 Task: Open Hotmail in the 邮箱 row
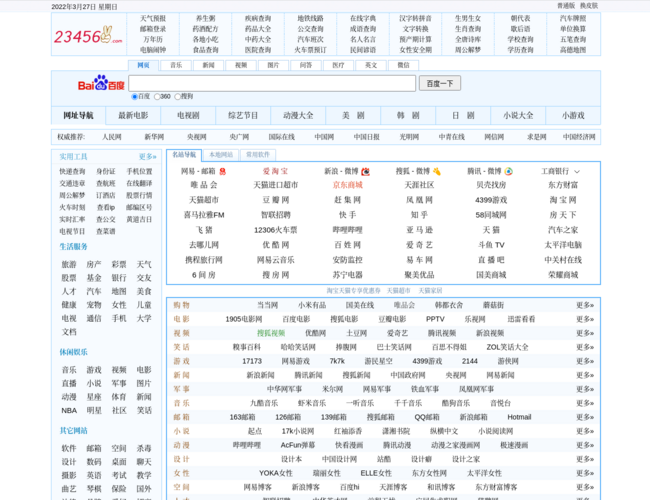tap(519, 417)
